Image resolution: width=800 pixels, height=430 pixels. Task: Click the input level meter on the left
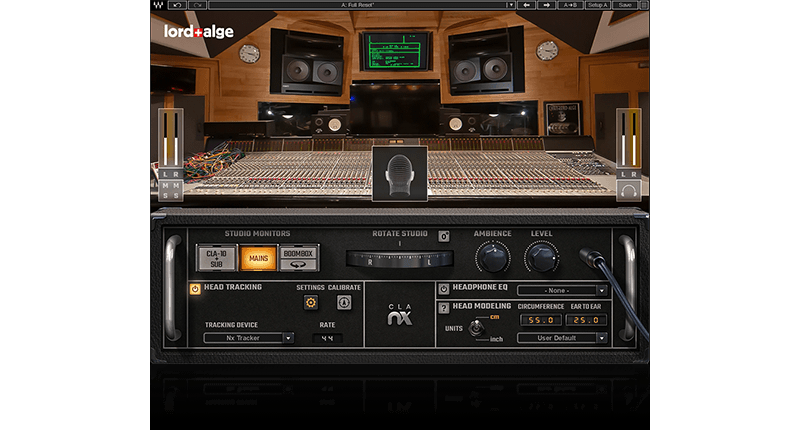point(170,139)
